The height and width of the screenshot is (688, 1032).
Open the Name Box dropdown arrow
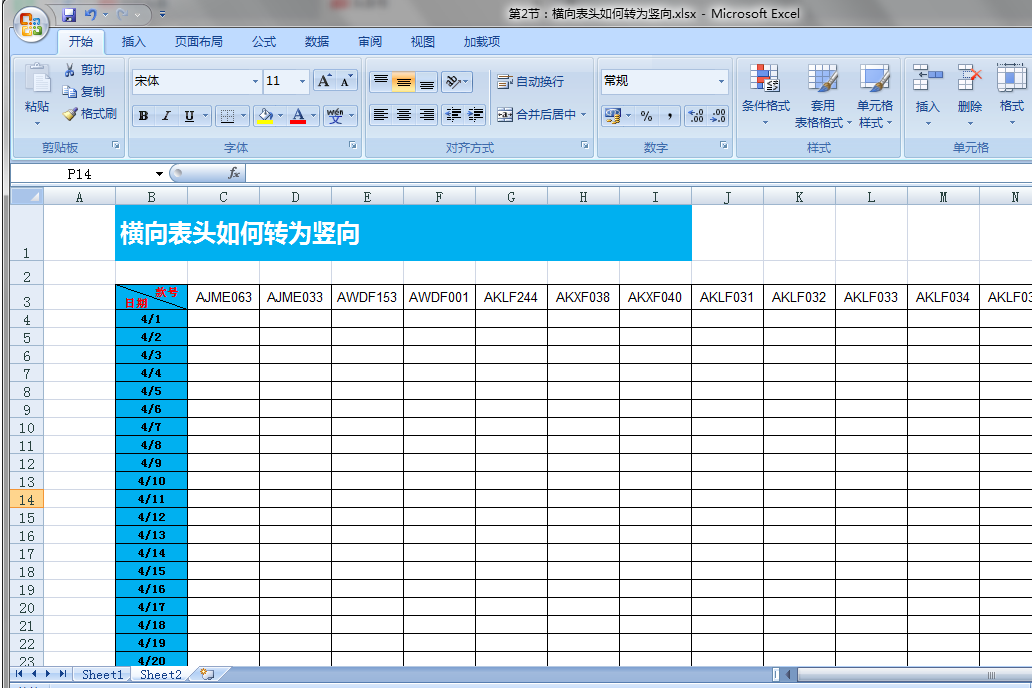(x=159, y=174)
